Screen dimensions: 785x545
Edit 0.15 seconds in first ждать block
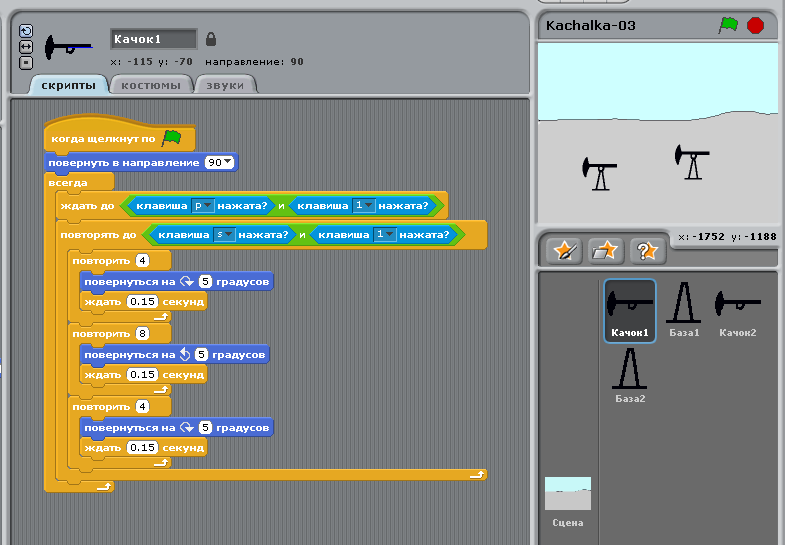(x=142, y=302)
